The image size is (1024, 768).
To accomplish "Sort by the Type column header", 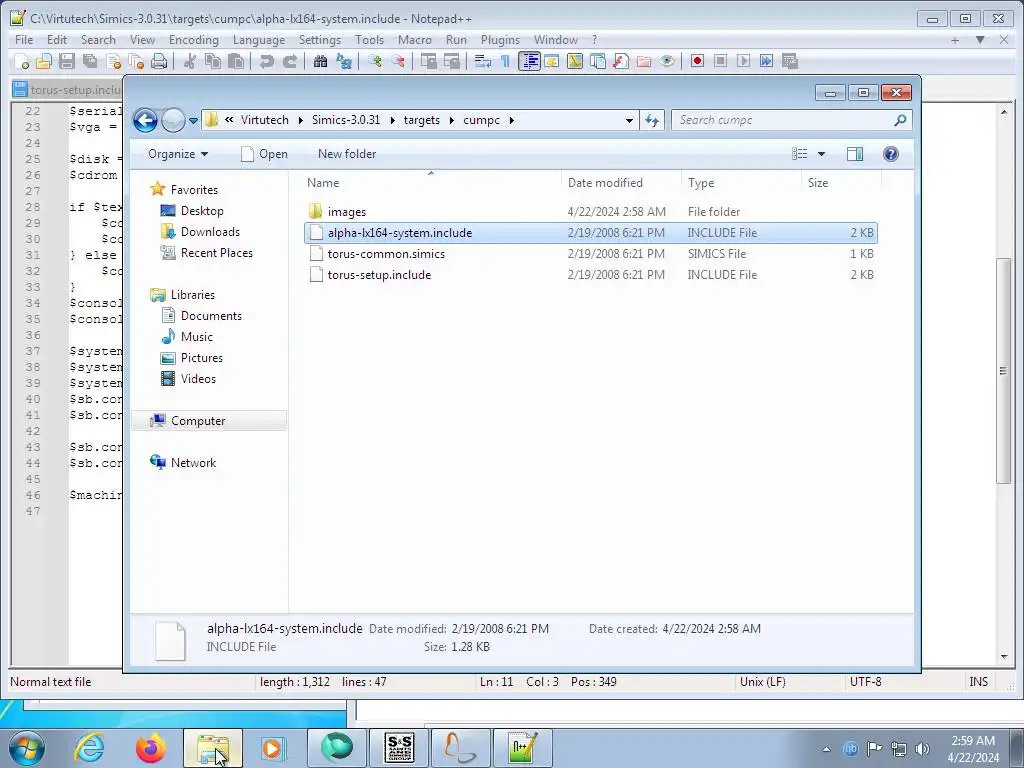I will click(x=701, y=183).
